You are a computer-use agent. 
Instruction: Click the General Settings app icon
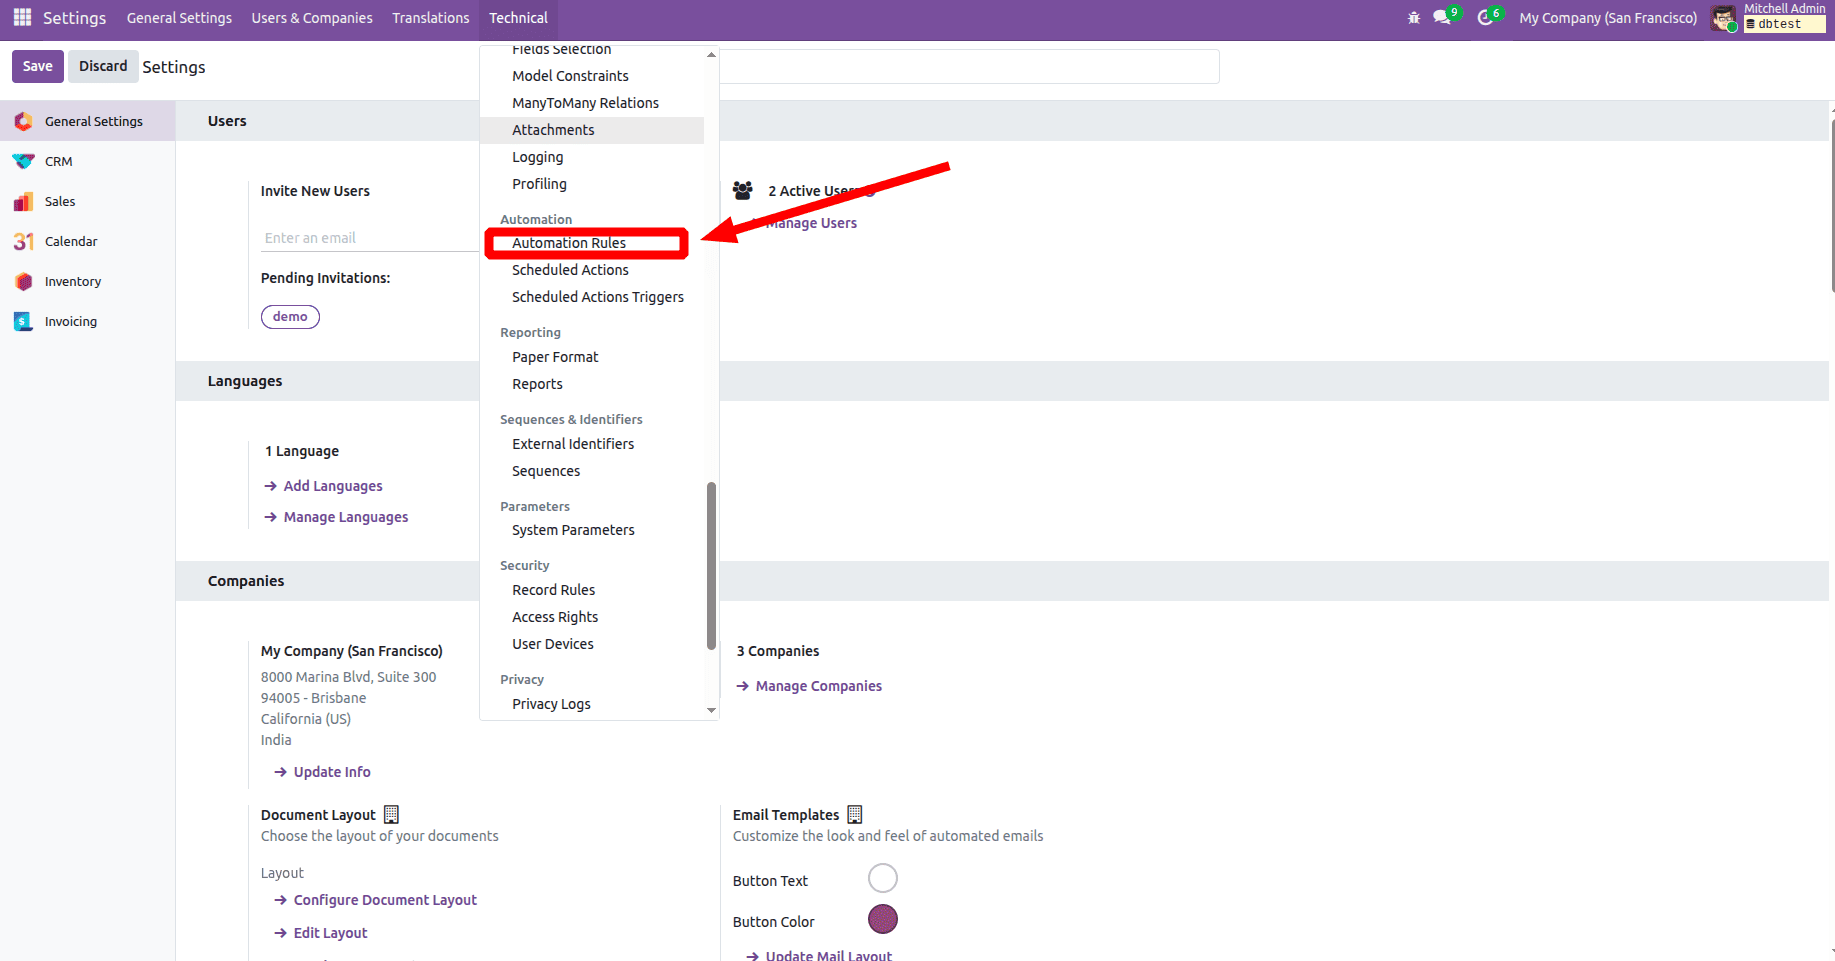(x=24, y=121)
